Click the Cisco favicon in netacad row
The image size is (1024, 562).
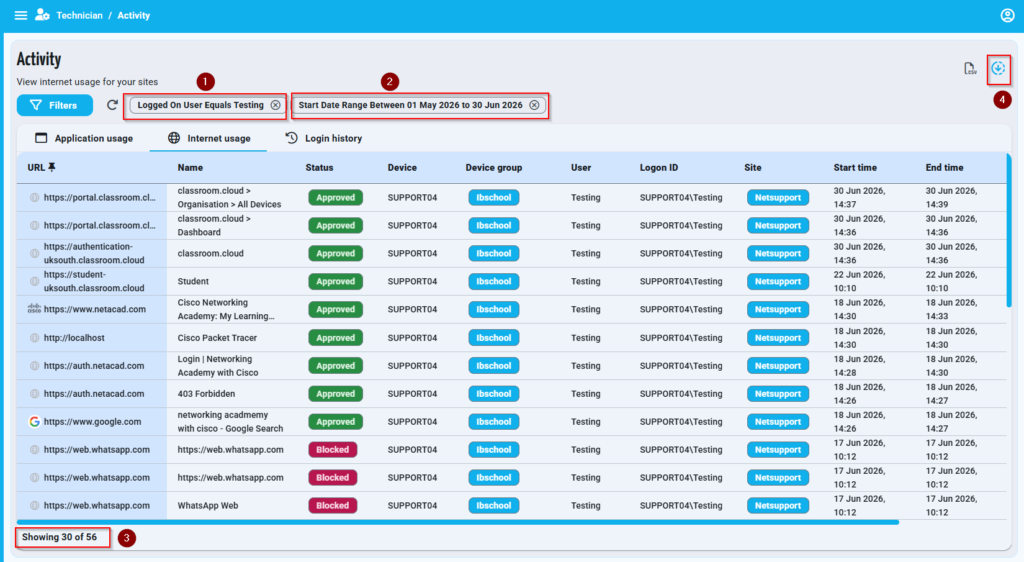tap(34, 309)
